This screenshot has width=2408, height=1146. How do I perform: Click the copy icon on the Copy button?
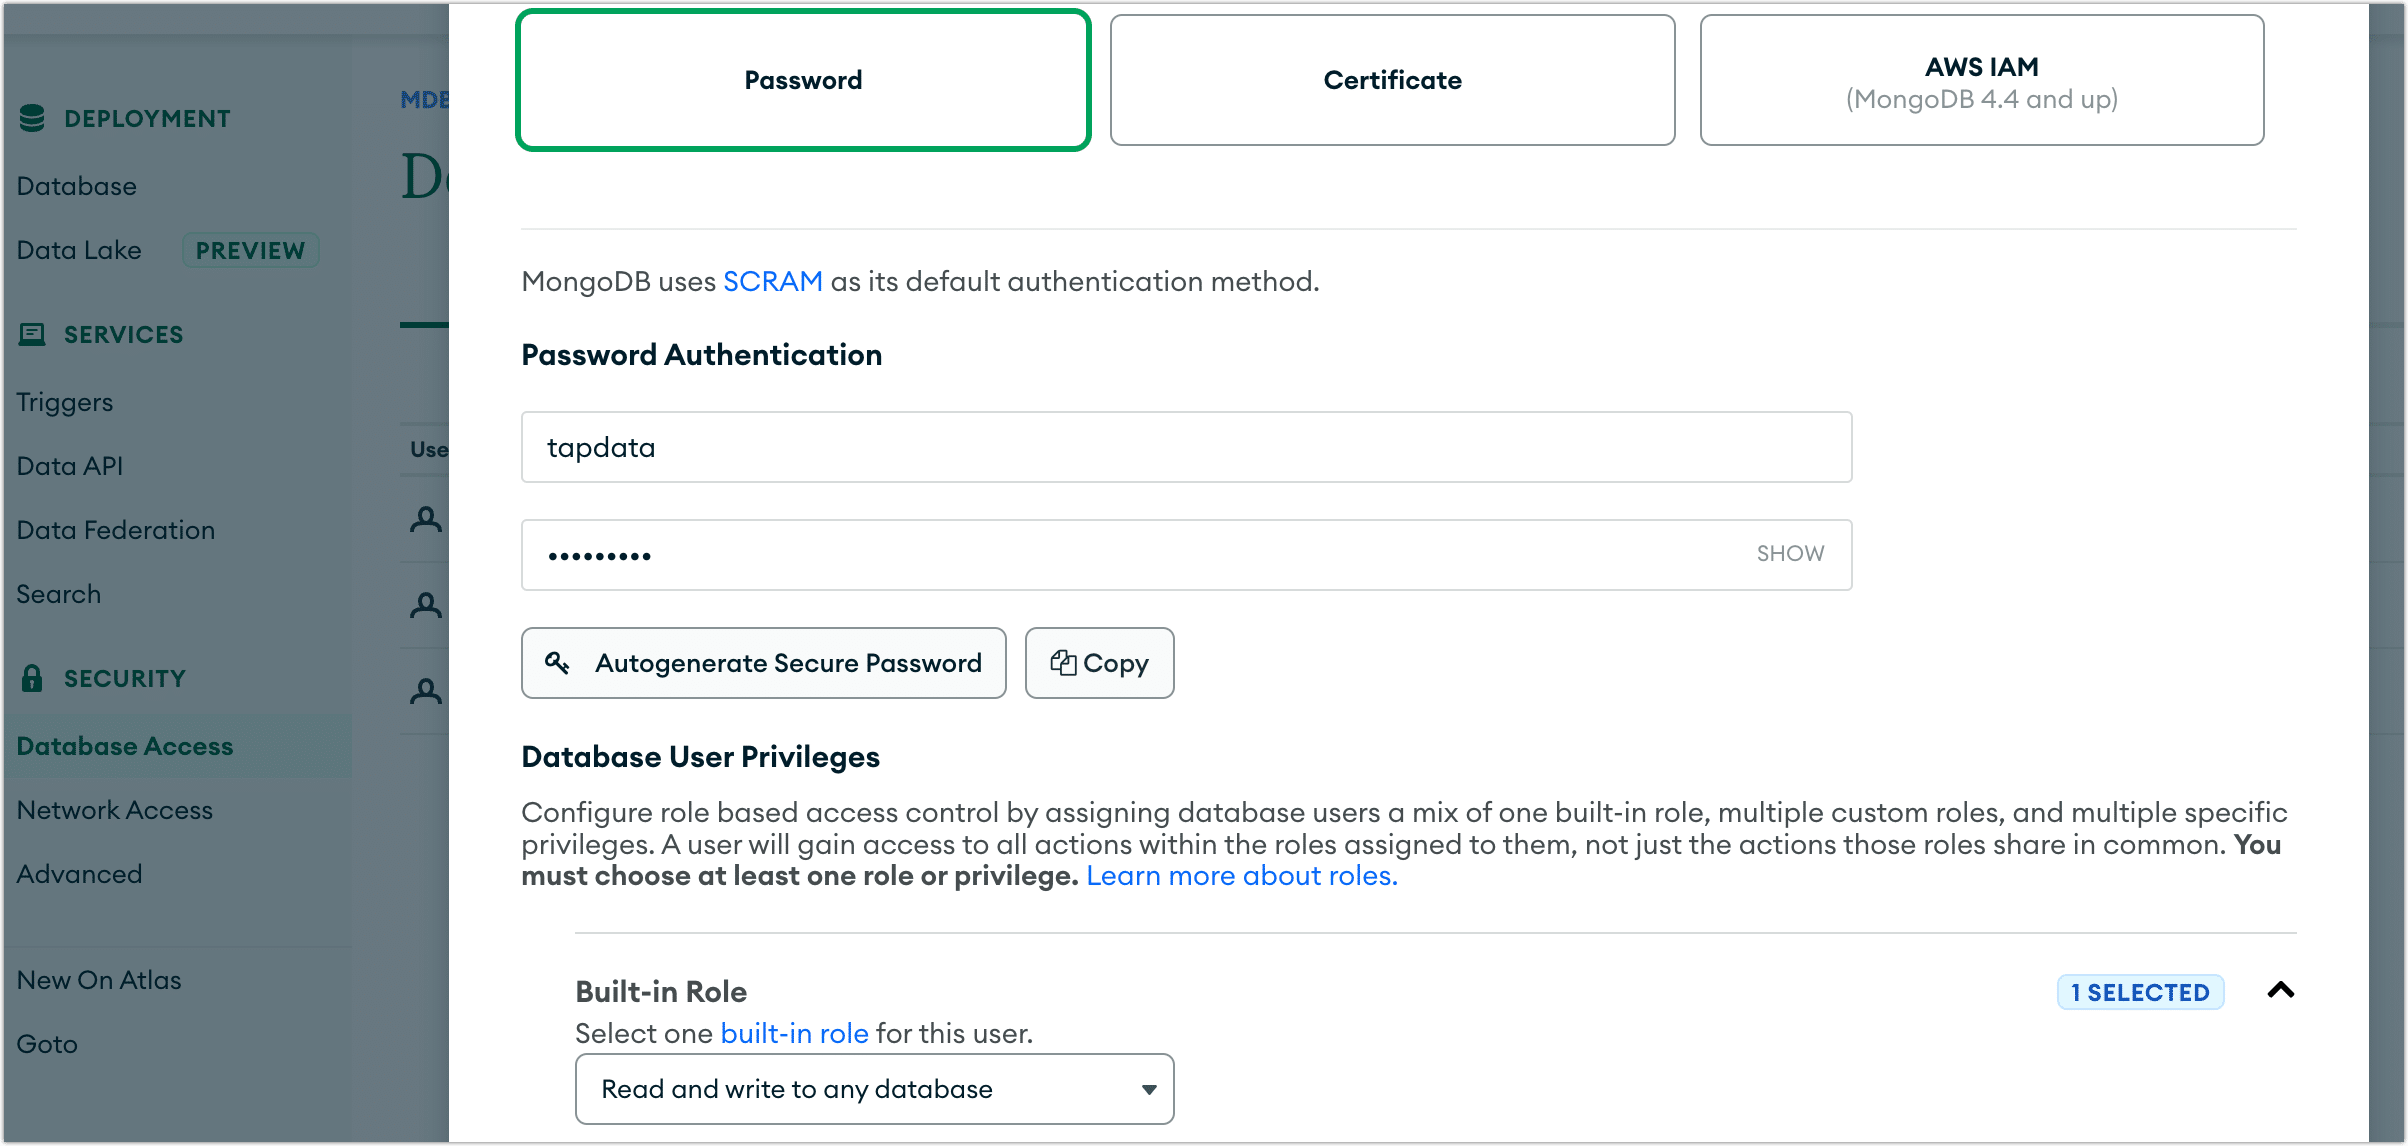(1065, 662)
